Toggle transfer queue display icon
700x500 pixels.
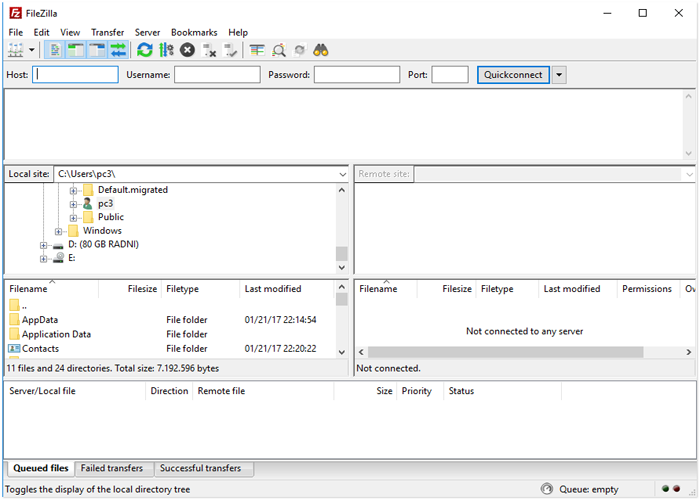(118, 50)
